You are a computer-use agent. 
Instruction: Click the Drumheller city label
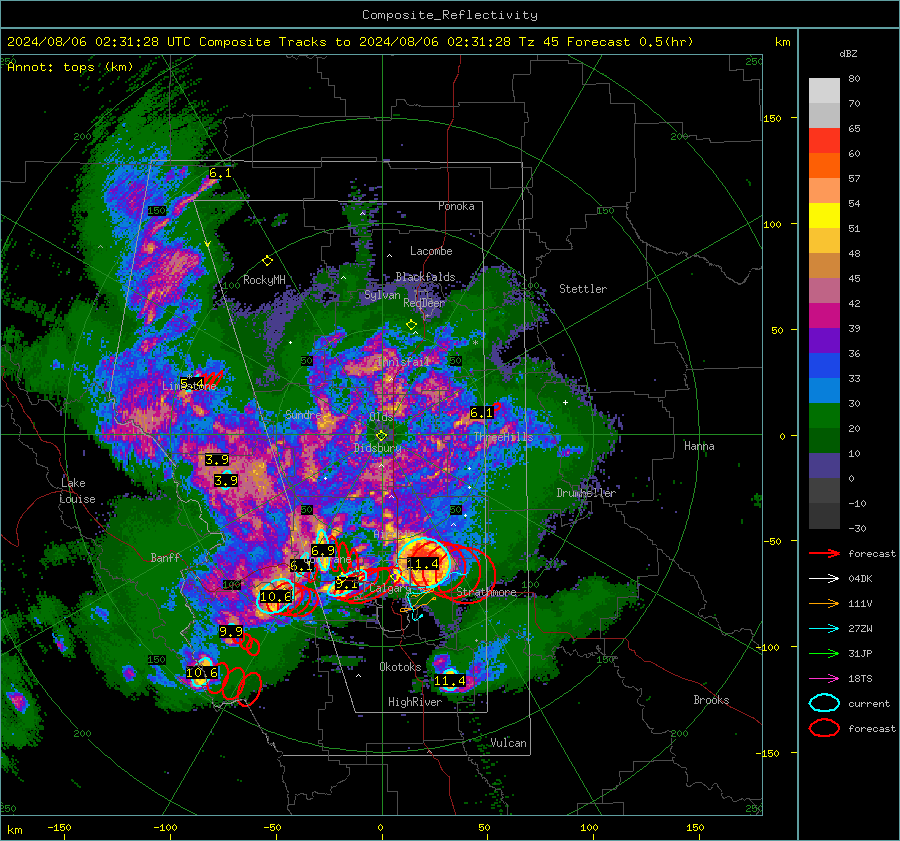click(x=586, y=493)
